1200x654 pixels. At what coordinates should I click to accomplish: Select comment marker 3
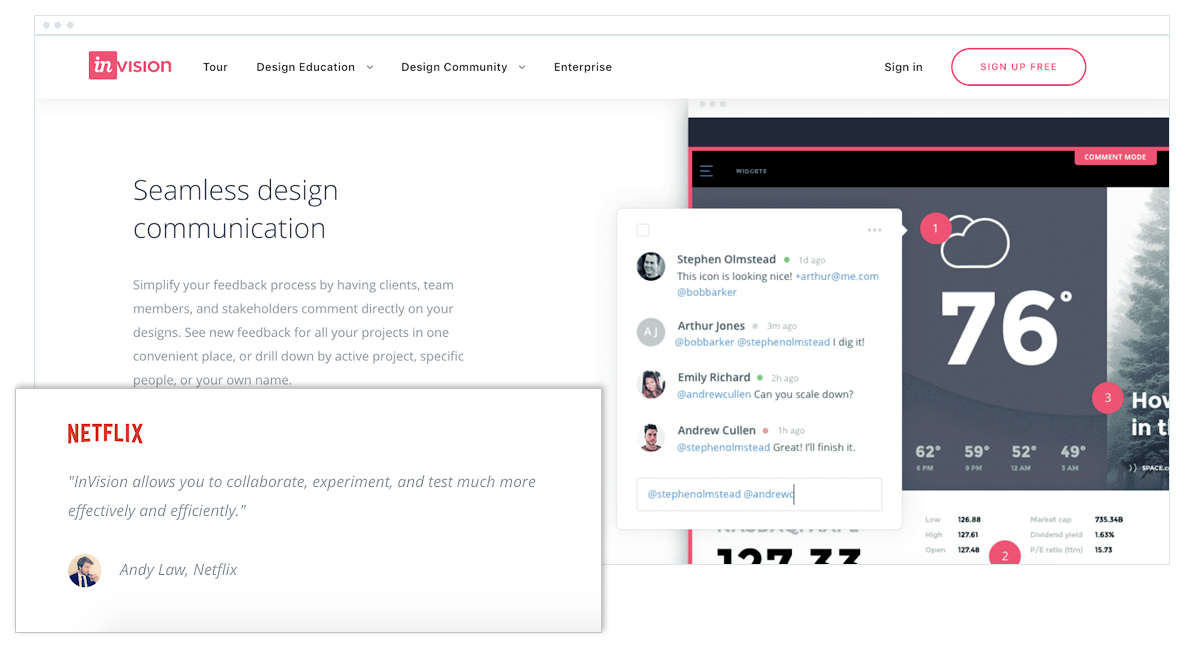click(x=1107, y=398)
